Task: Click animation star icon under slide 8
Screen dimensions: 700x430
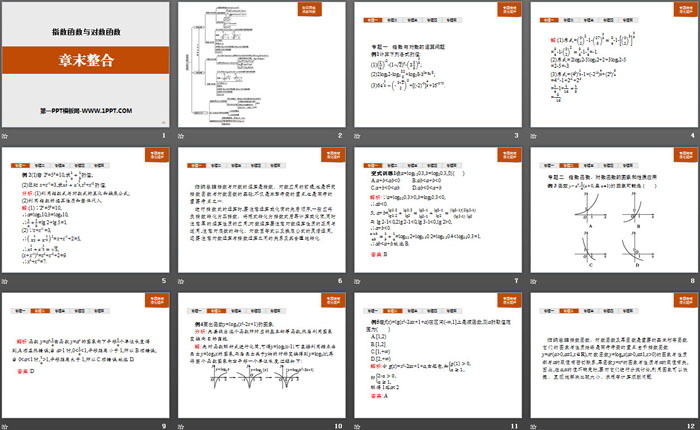Action: [x=533, y=281]
